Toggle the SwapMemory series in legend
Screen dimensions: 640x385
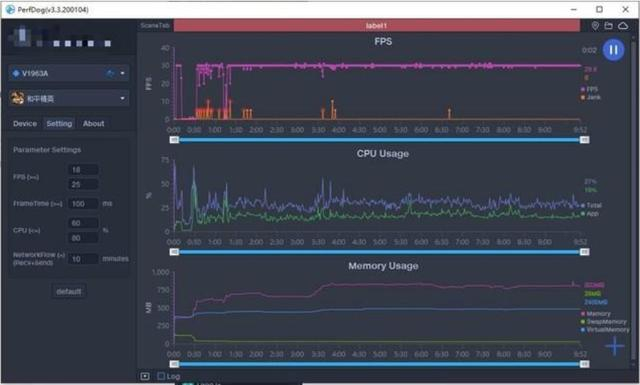pos(604,322)
